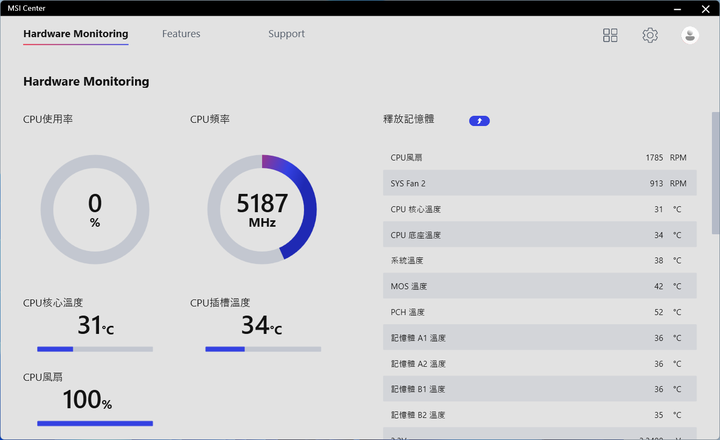This screenshot has height=440, width=720.
Task: Select the CPU 底座溫度 34 °C row
Action: click(x=540, y=235)
